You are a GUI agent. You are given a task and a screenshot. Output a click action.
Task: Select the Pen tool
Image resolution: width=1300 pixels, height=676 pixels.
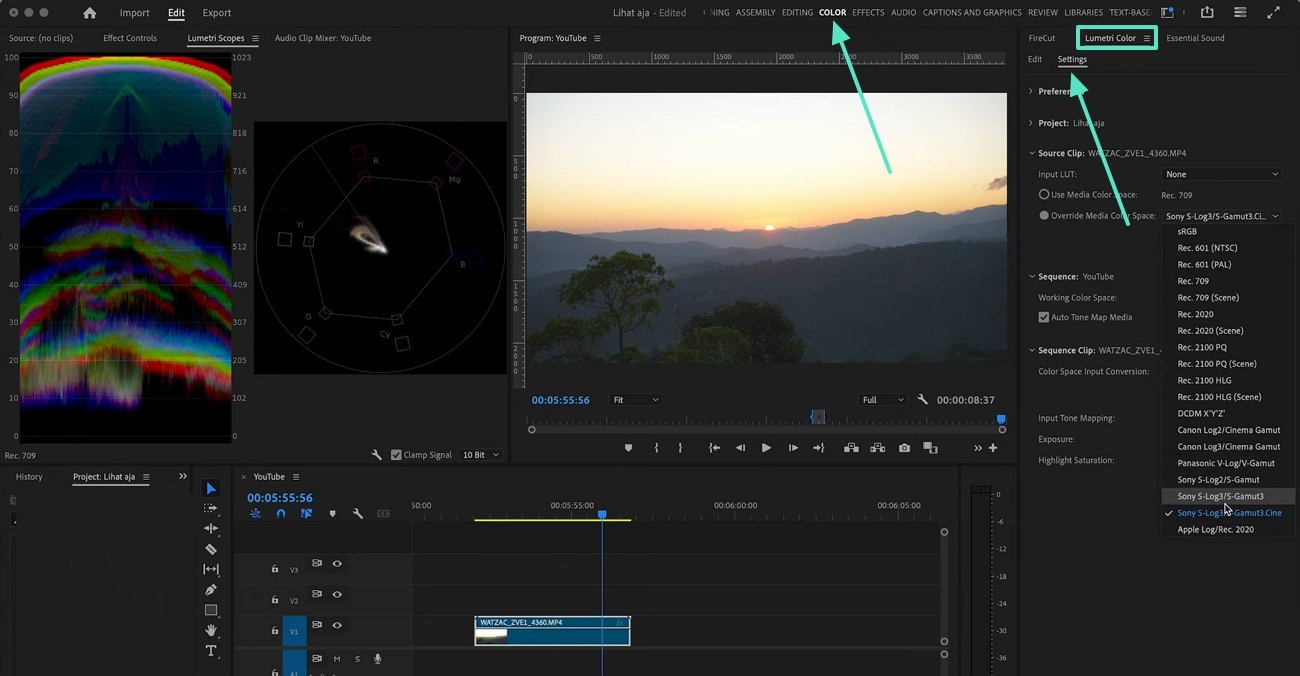tap(211, 590)
